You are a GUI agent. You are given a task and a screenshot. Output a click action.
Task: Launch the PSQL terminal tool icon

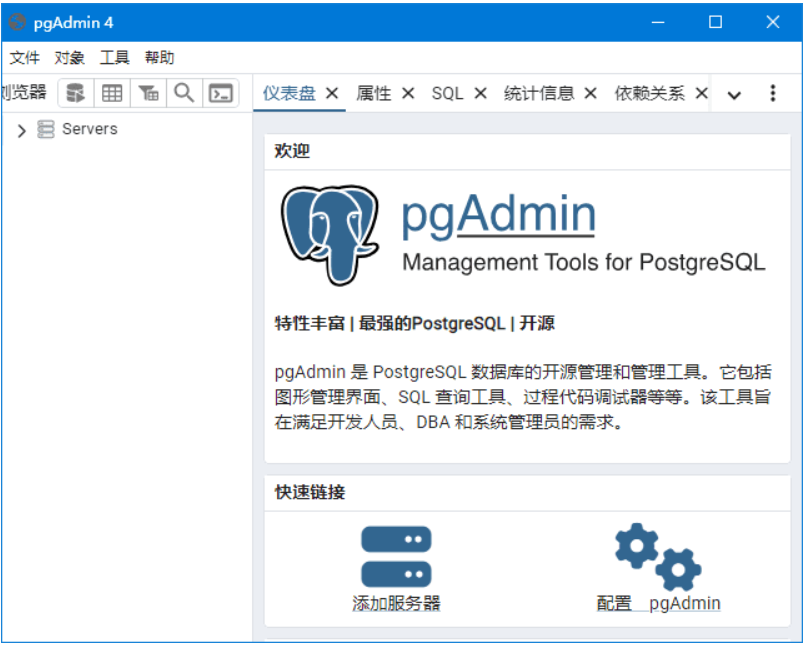pos(221,93)
